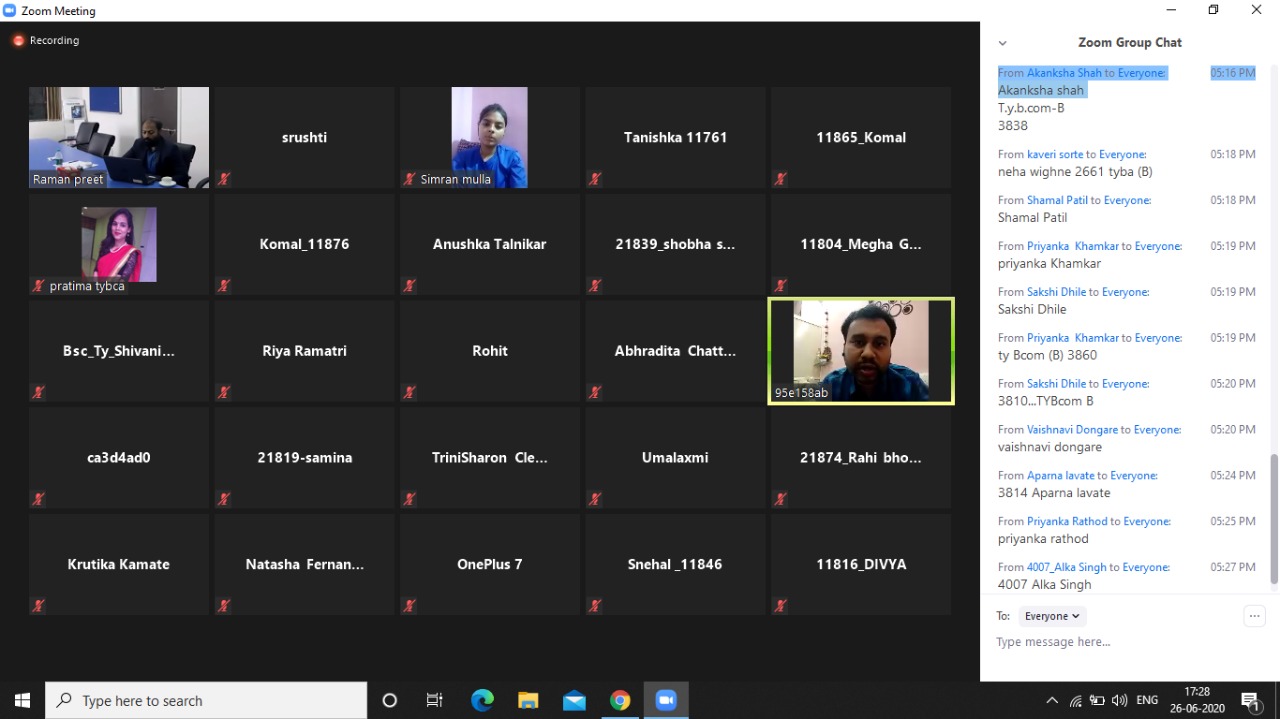Launch Google Chrome from the taskbar

pyautogui.click(x=620, y=700)
